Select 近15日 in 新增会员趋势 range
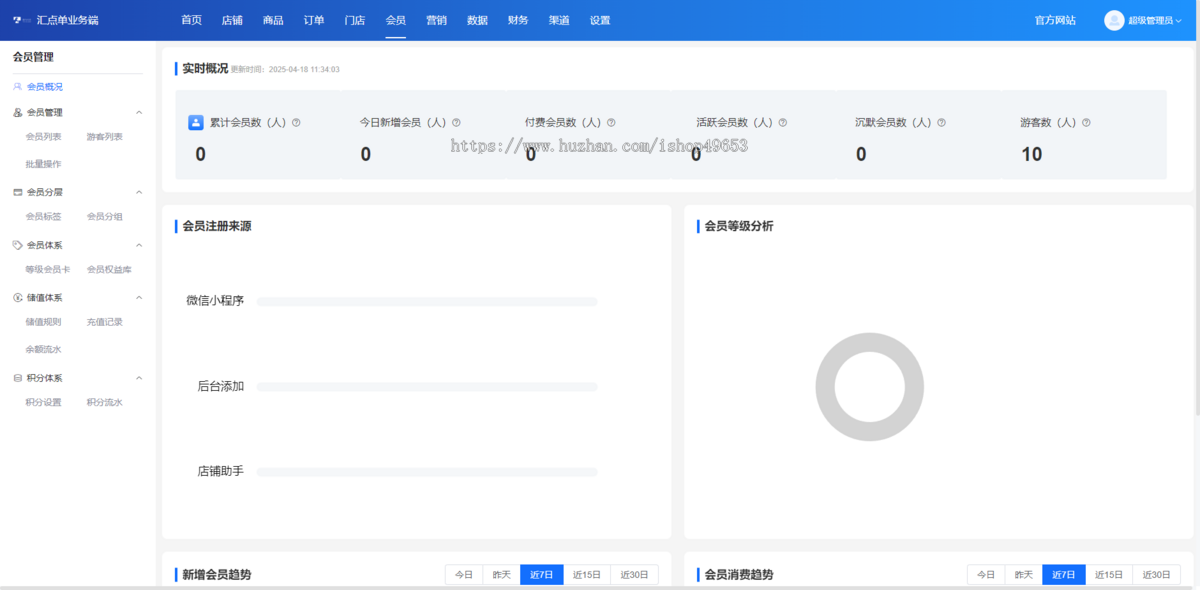Image resolution: width=1200 pixels, height=590 pixels. click(x=587, y=575)
